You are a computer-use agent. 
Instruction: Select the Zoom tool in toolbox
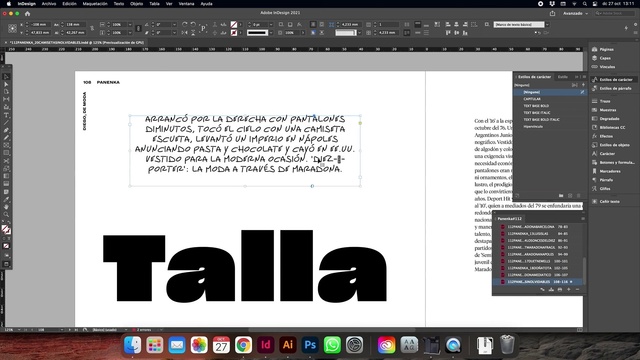tap(6, 214)
